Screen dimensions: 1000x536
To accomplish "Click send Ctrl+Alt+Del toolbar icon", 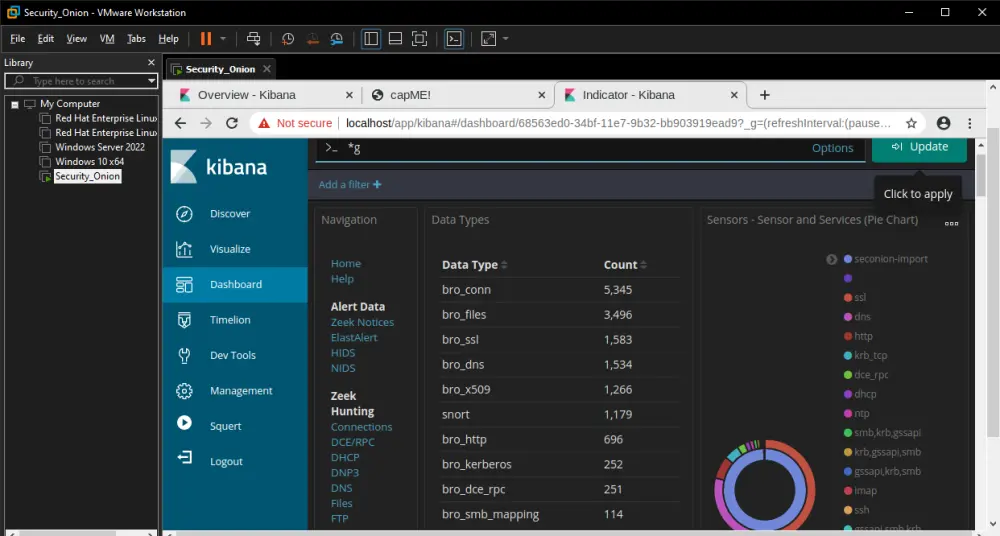I will [x=253, y=39].
